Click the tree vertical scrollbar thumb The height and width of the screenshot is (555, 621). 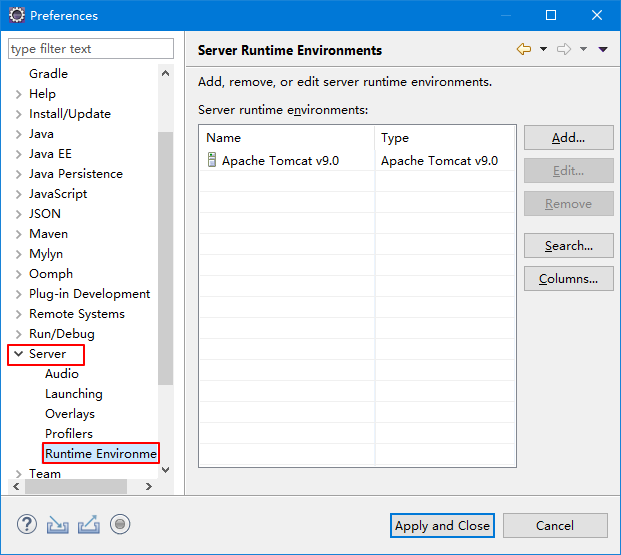pyautogui.click(x=166, y=258)
